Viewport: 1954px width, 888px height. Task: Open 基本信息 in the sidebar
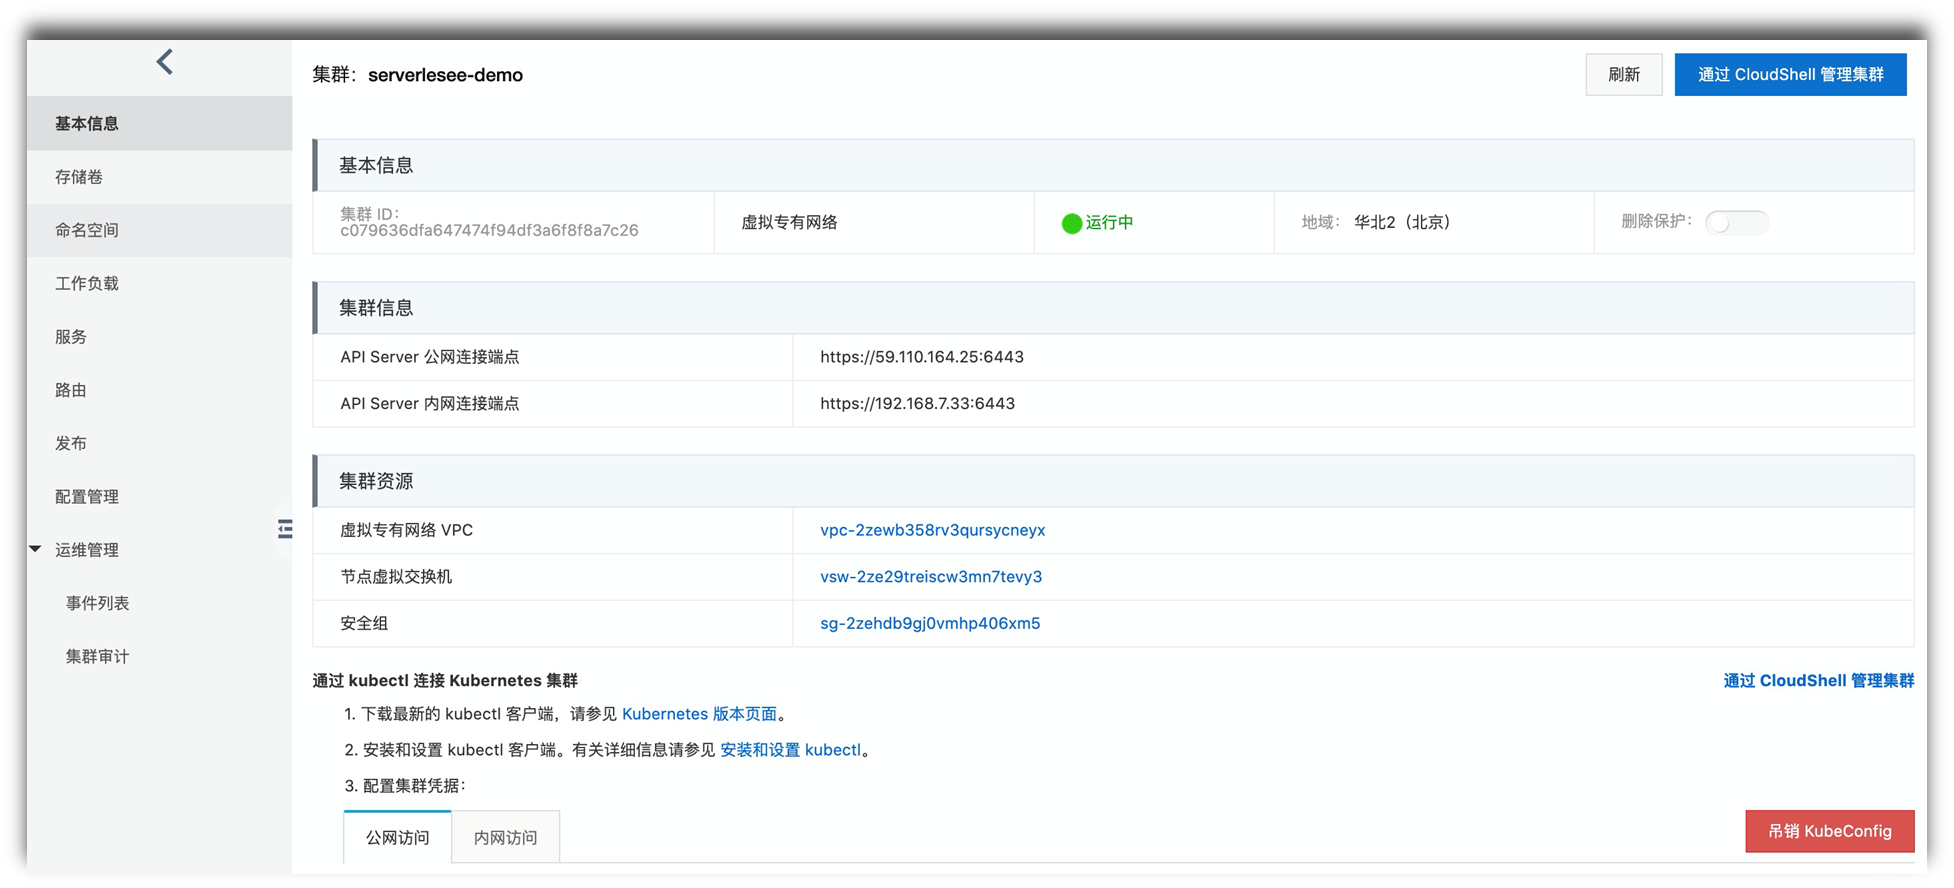tap(160, 123)
